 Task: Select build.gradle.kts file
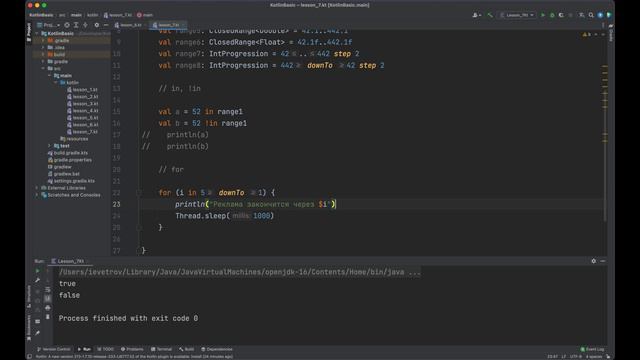(x=68, y=153)
